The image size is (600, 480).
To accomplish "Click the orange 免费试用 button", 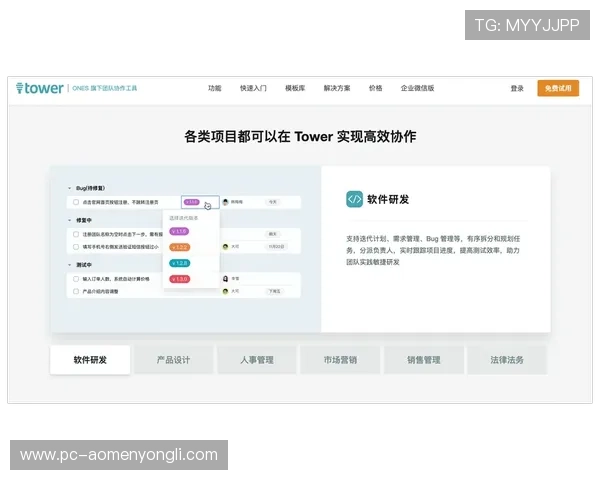I will coord(558,88).
